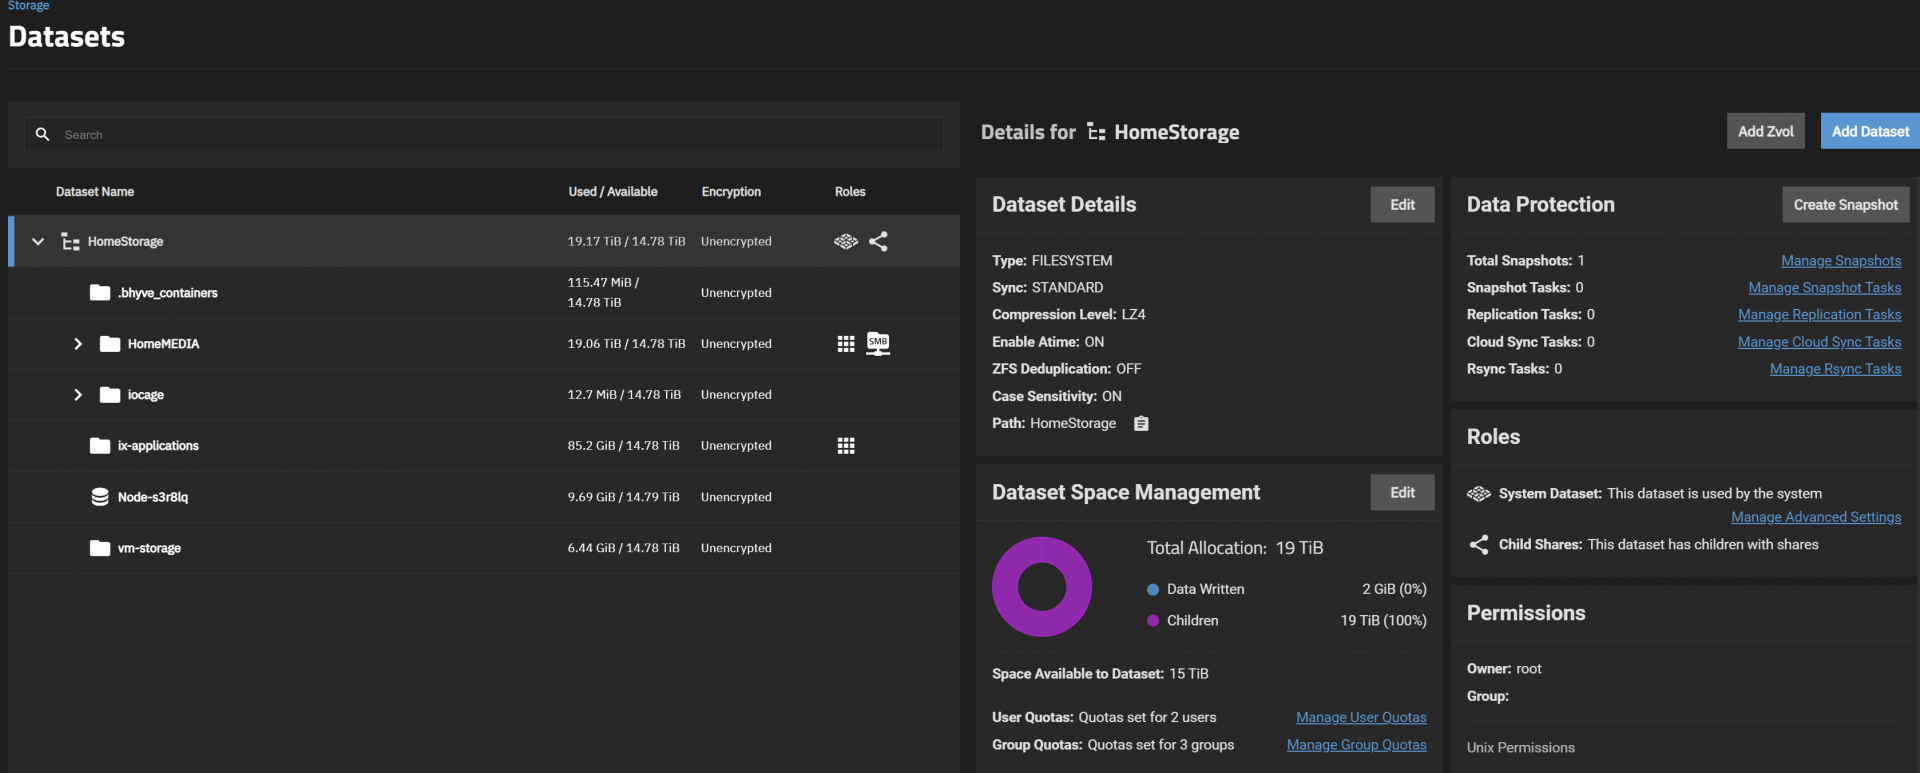The image size is (1920, 773).
Task: Select the Node-s3r8lq zvol name
Action: click(x=153, y=497)
